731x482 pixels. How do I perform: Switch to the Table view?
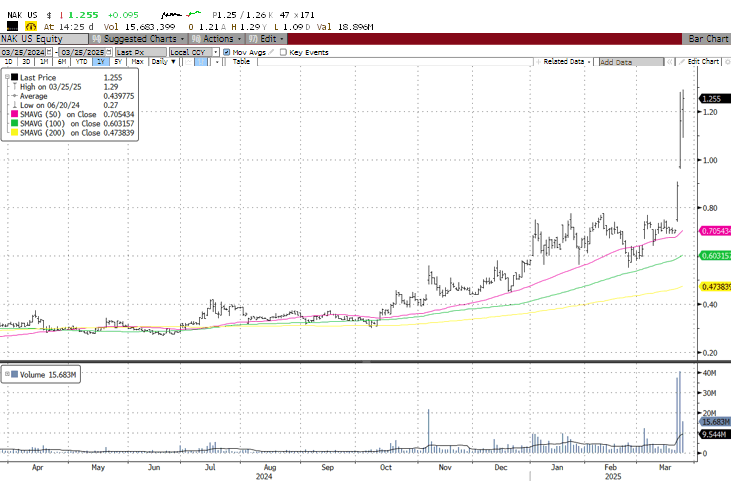pos(241,62)
